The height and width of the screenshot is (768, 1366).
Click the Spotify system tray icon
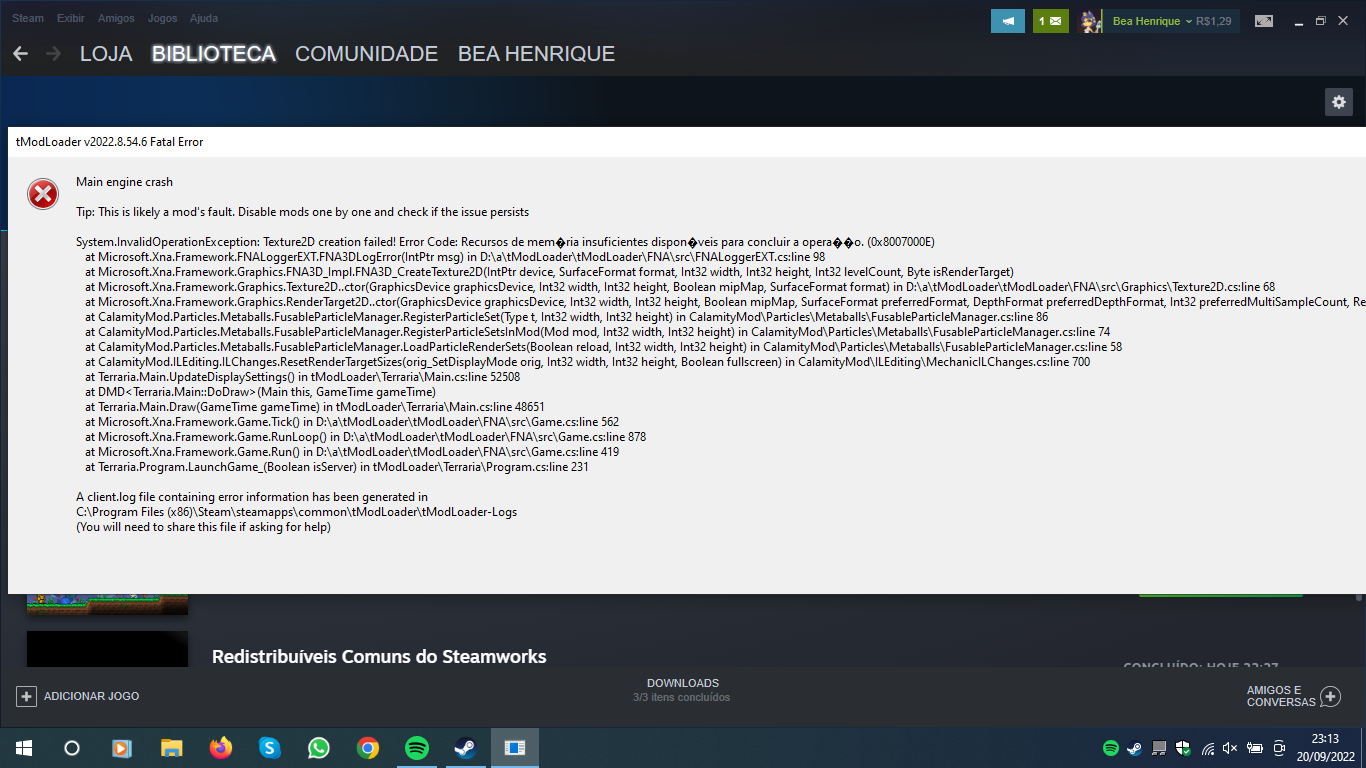(x=1111, y=748)
